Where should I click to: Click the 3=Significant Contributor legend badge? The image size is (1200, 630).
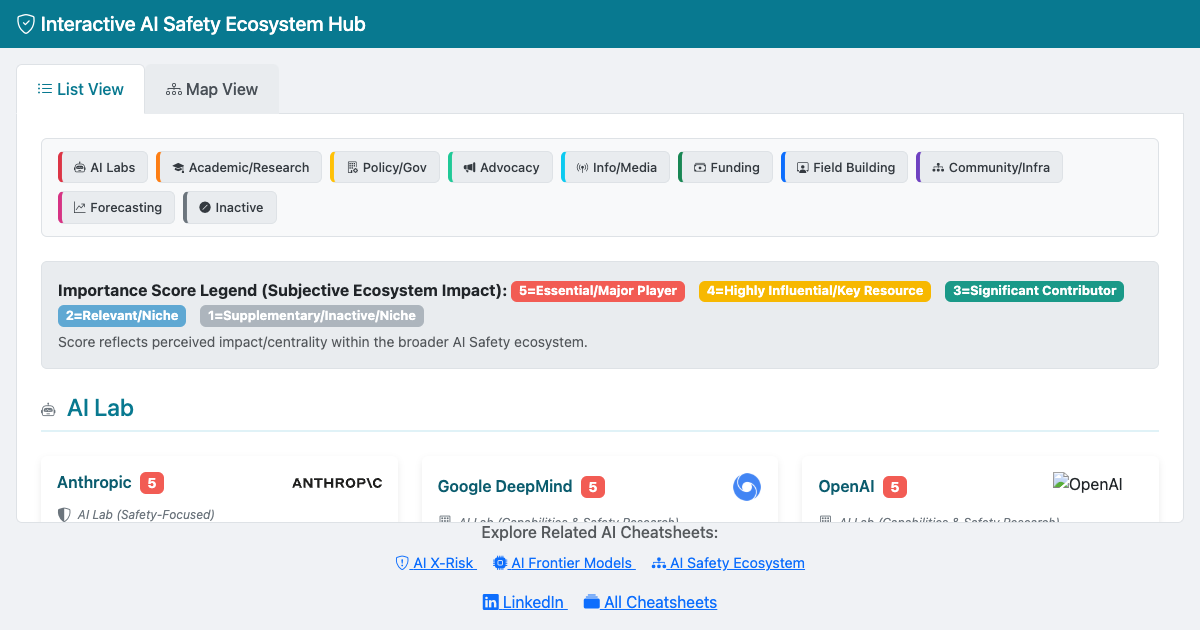1034,291
